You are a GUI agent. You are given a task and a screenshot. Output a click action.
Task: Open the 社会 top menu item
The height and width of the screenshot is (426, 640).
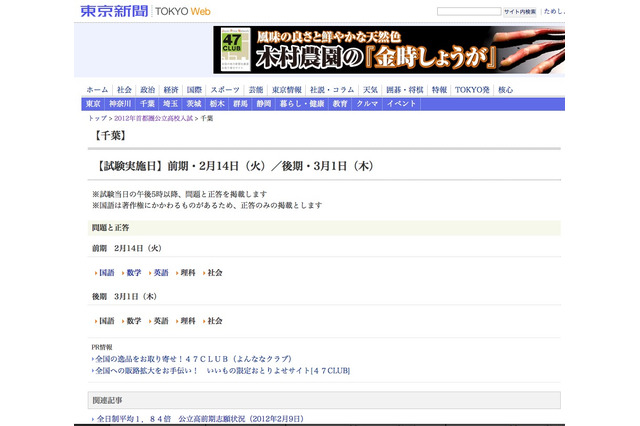[124, 90]
